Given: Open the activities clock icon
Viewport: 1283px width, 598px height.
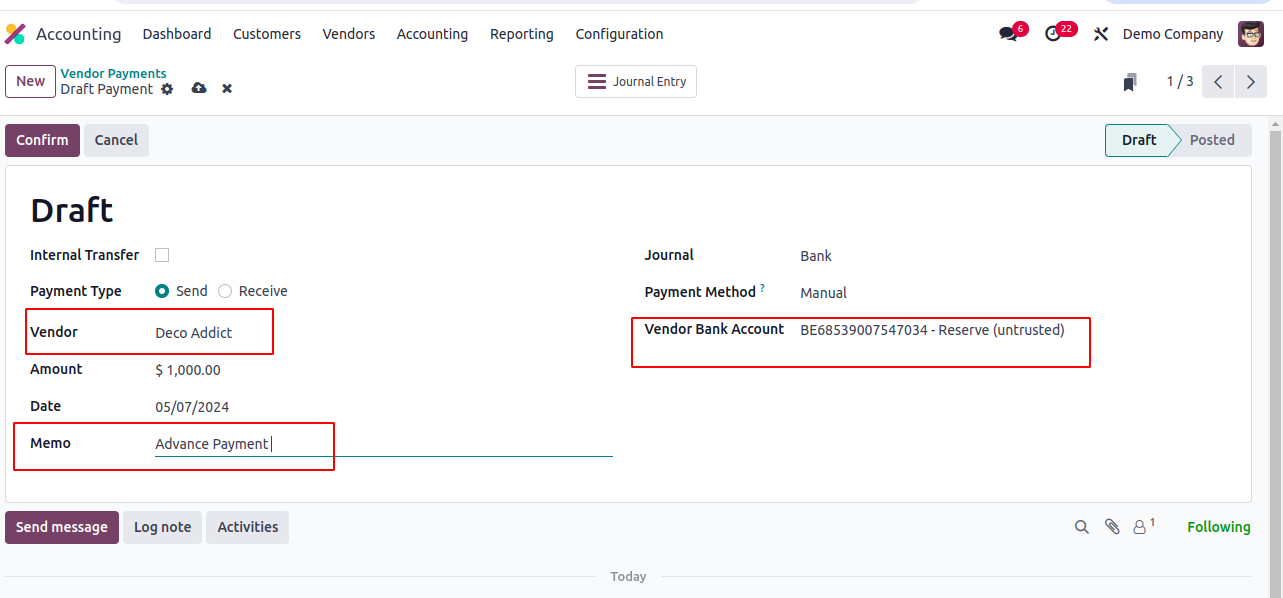Looking at the screenshot, I should [x=1052, y=34].
